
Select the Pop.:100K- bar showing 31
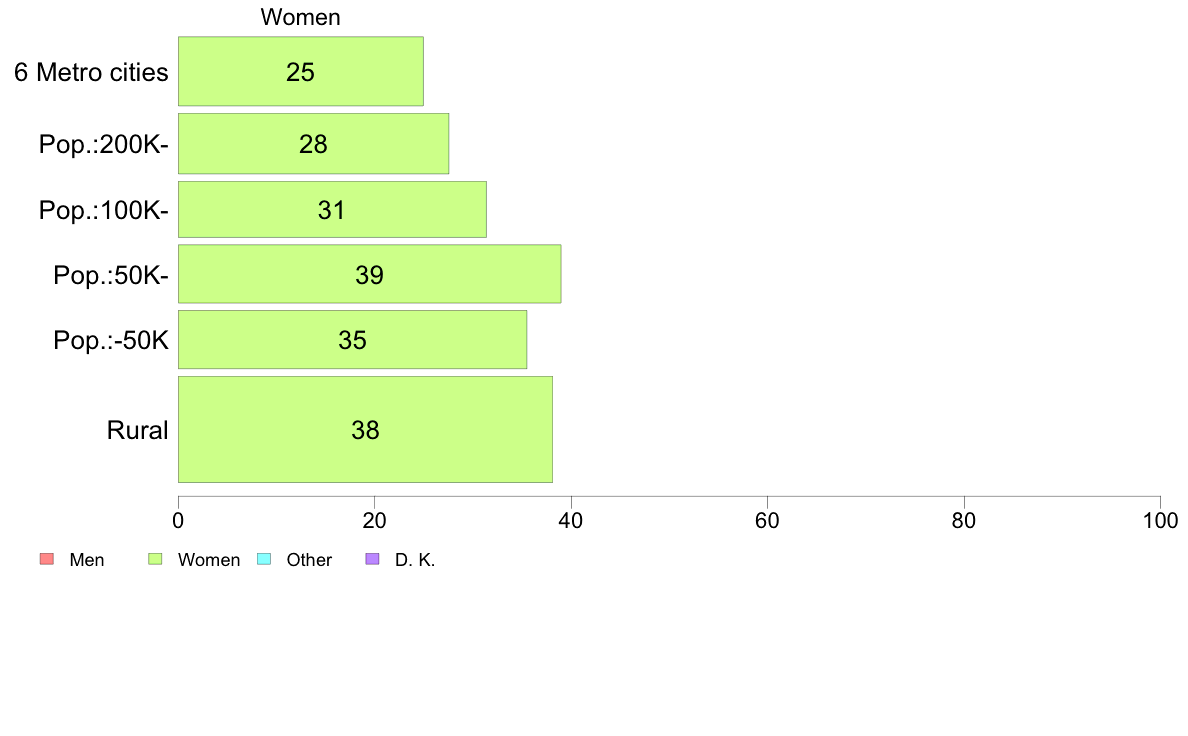332,209
